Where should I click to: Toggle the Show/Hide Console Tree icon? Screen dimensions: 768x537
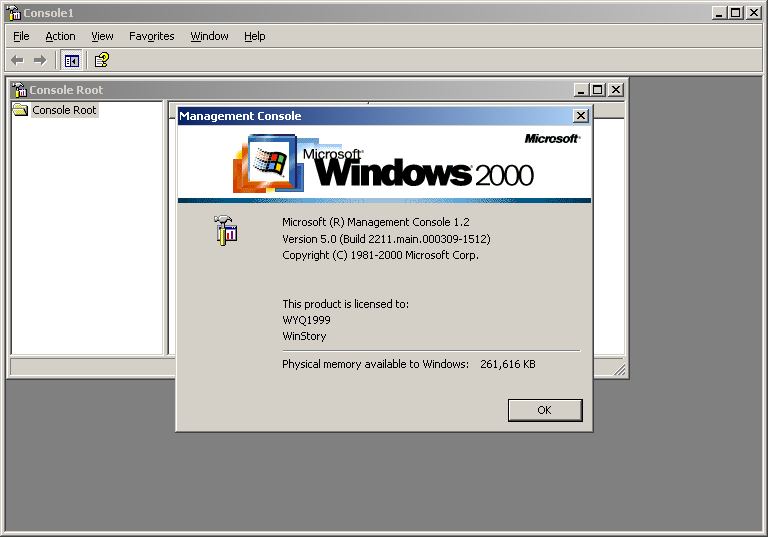72,61
